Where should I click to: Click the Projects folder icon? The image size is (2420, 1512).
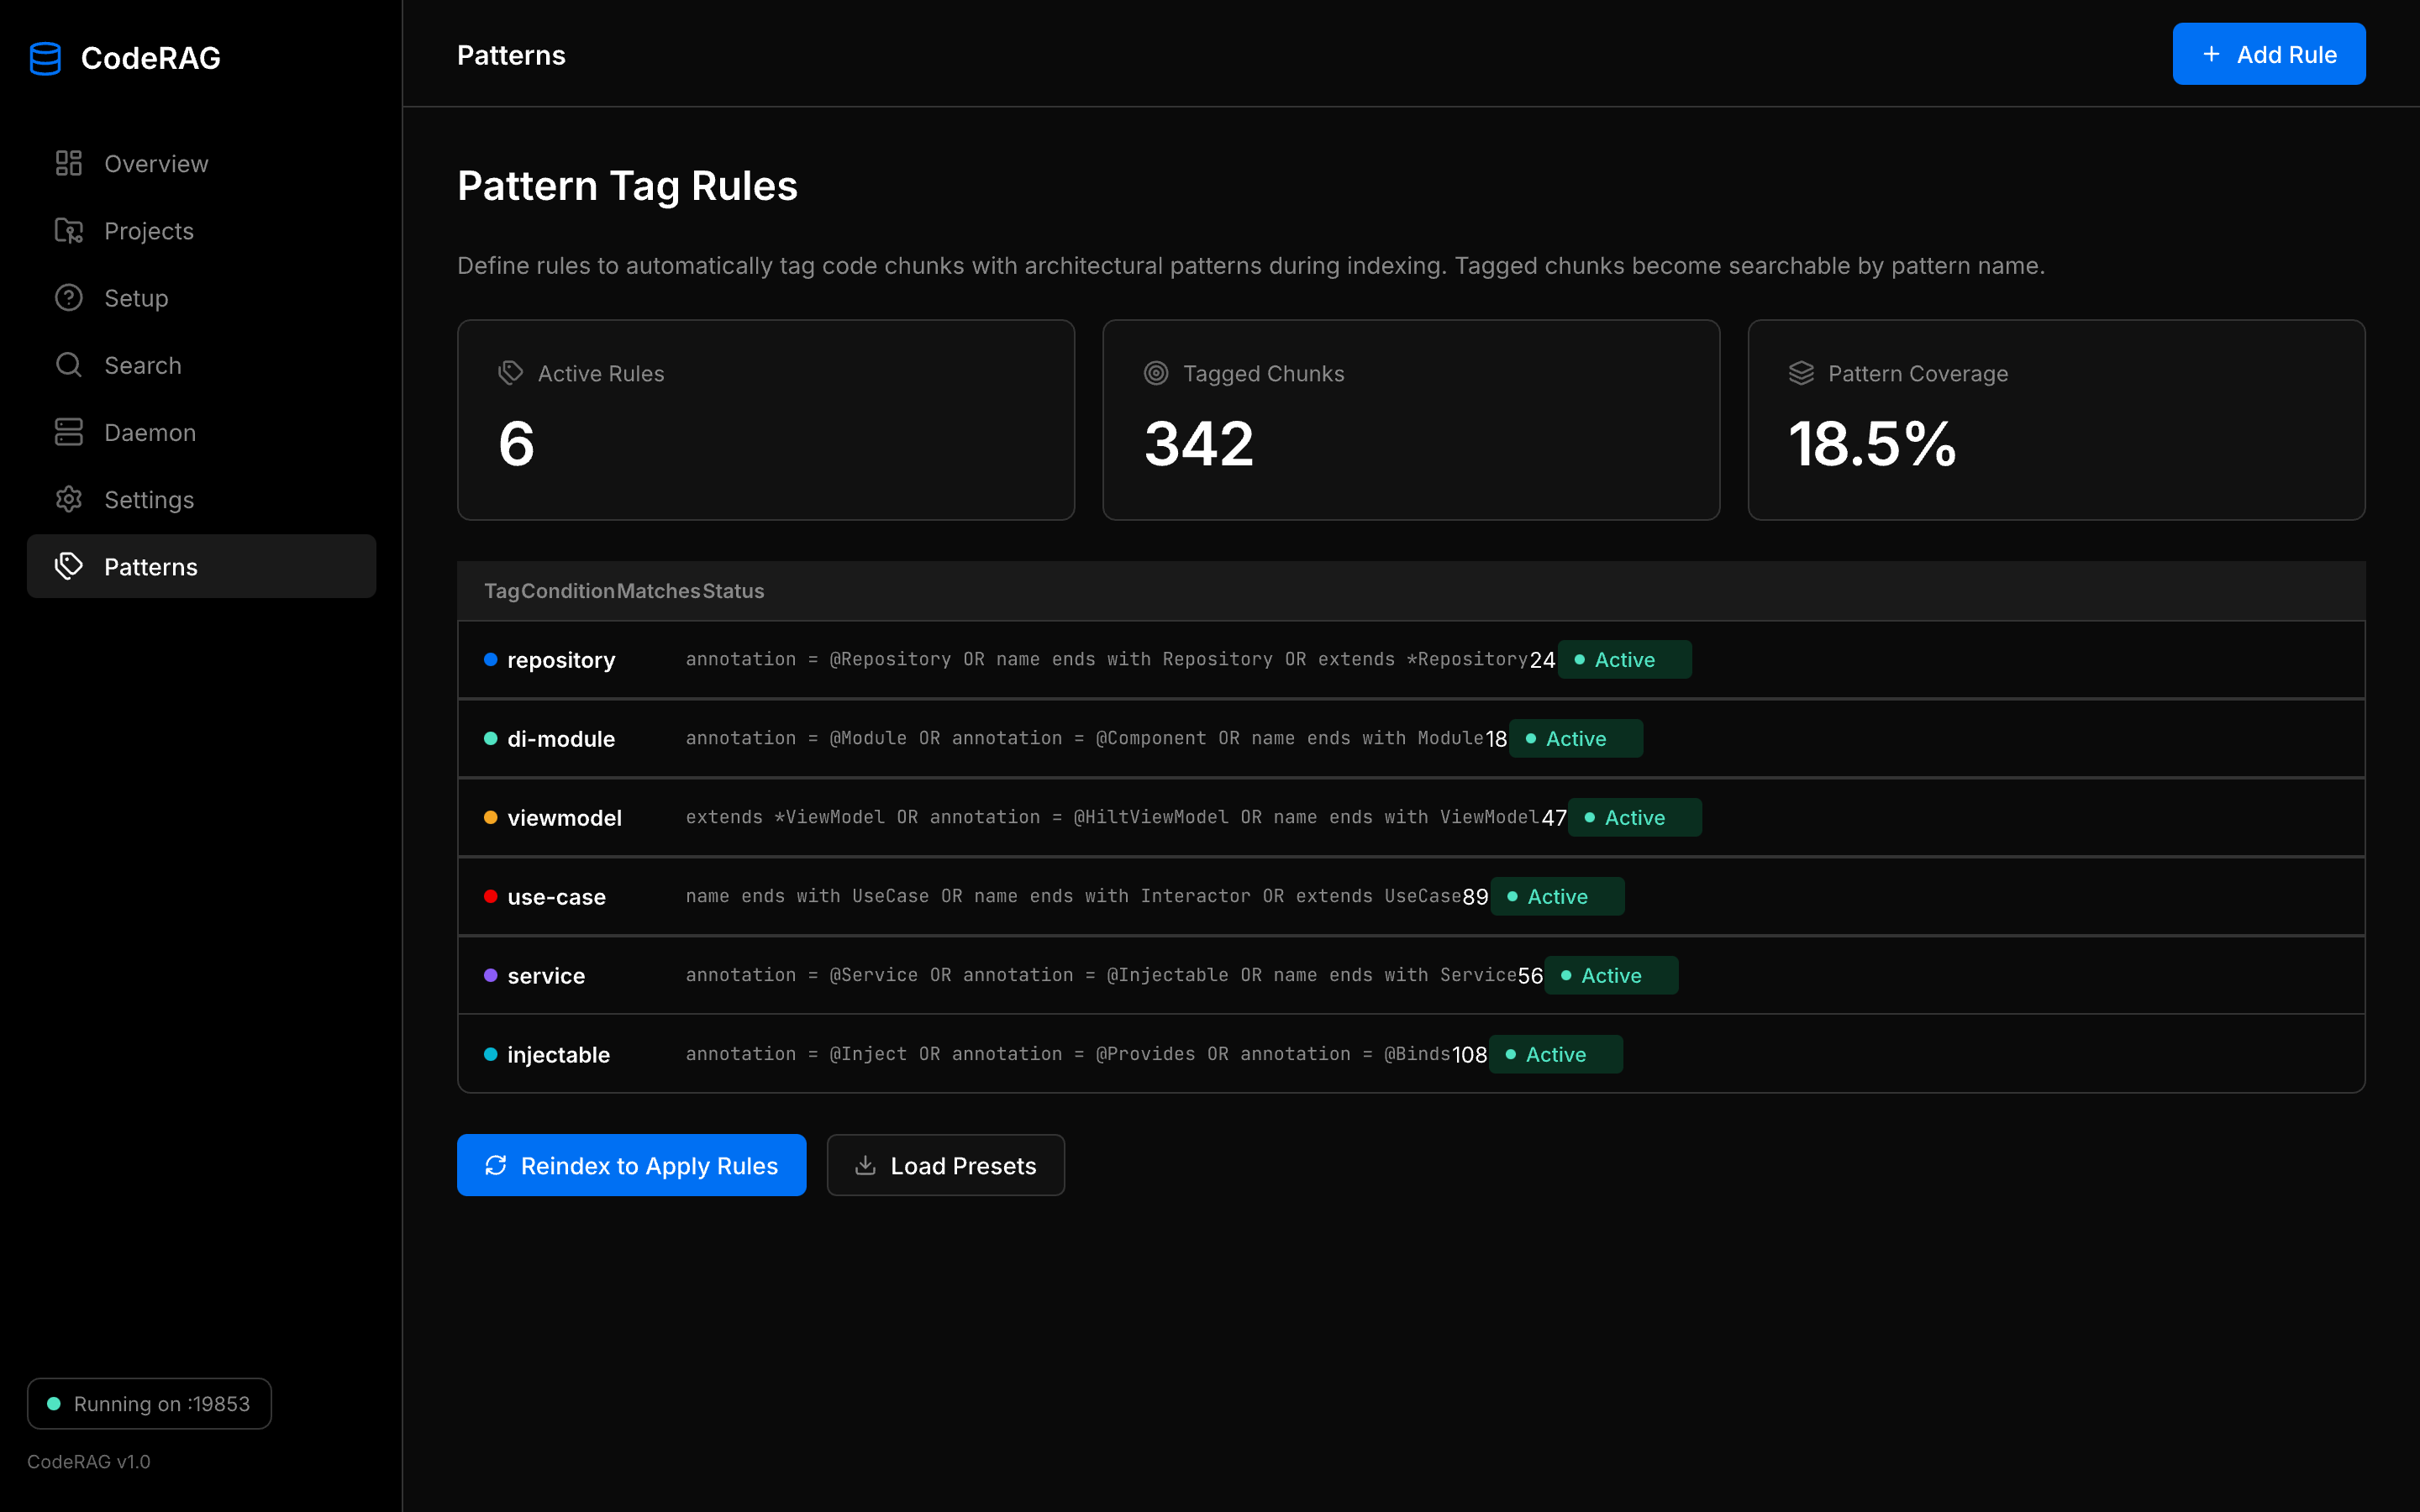68,231
